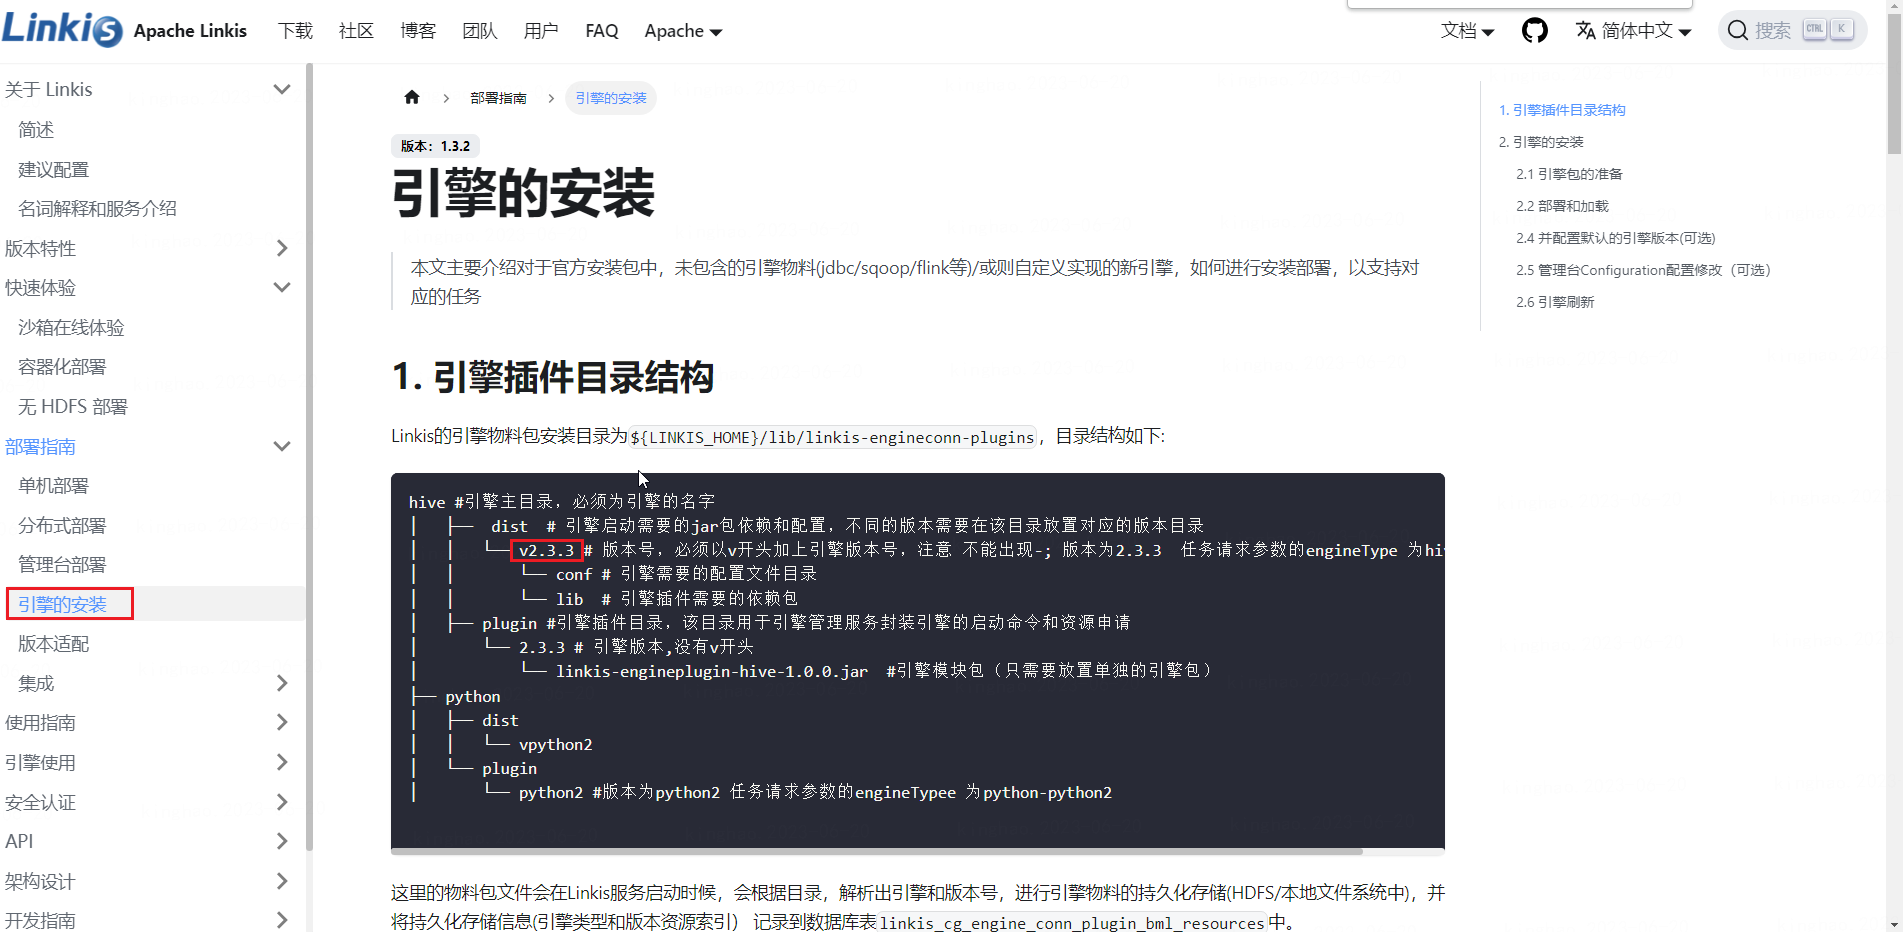This screenshot has width=1903, height=932.
Task: Expand the 版本特性 sidebar section
Action: tap(282, 248)
